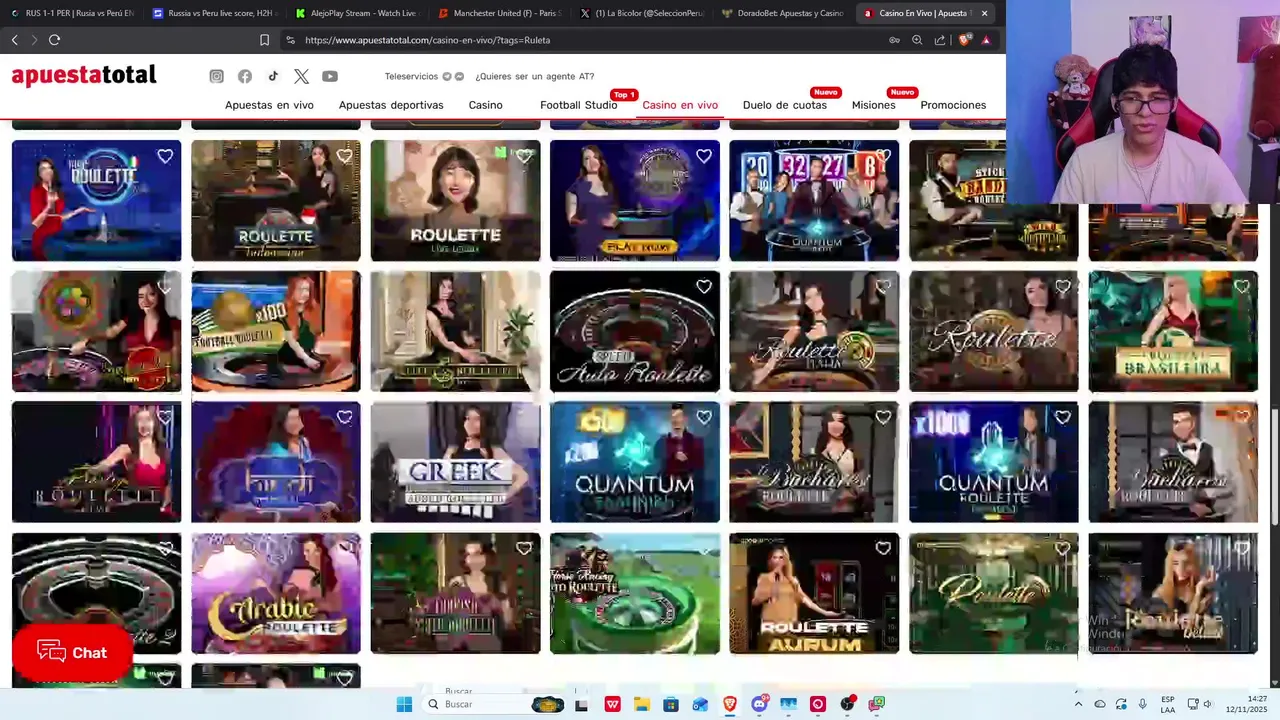The height and width of the screenshot is (720, 1280).
Task: Click the Windows taskbar Buscar search box
Action: click(494, 704)
